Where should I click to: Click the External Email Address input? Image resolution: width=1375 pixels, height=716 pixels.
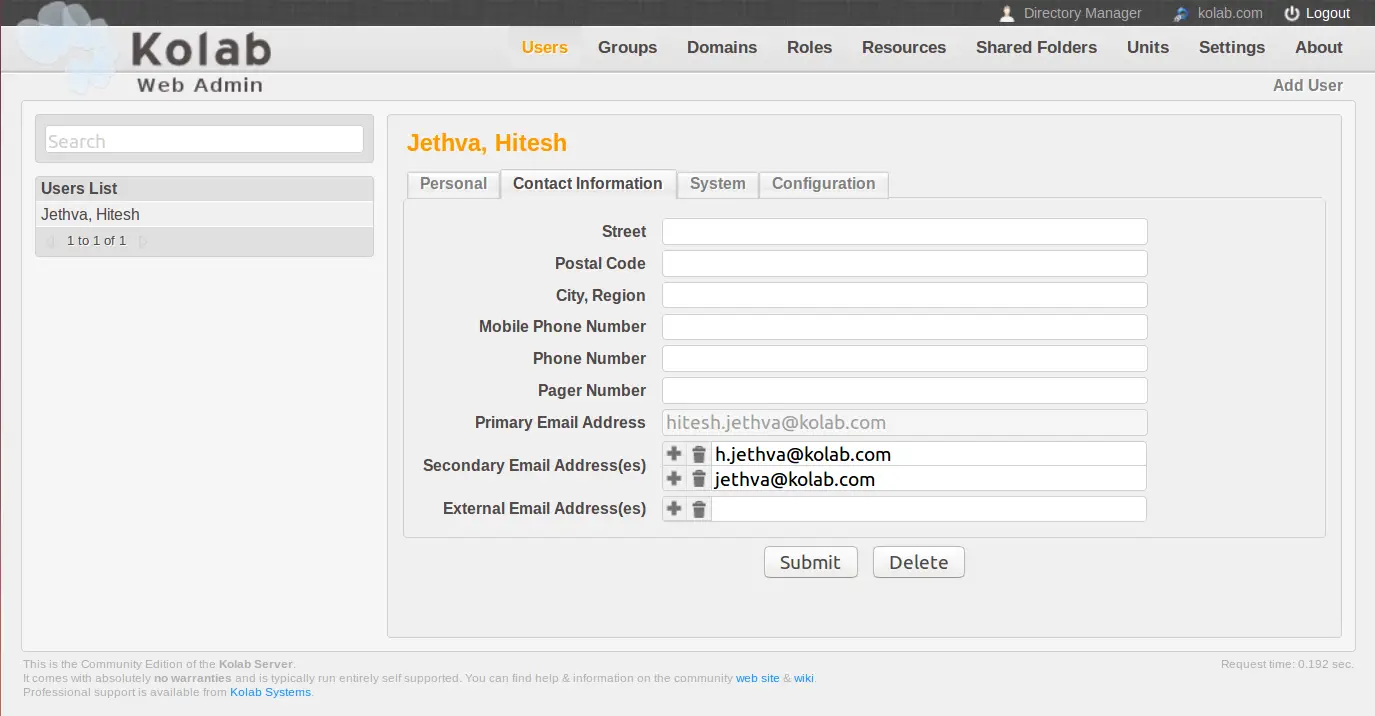928,509
